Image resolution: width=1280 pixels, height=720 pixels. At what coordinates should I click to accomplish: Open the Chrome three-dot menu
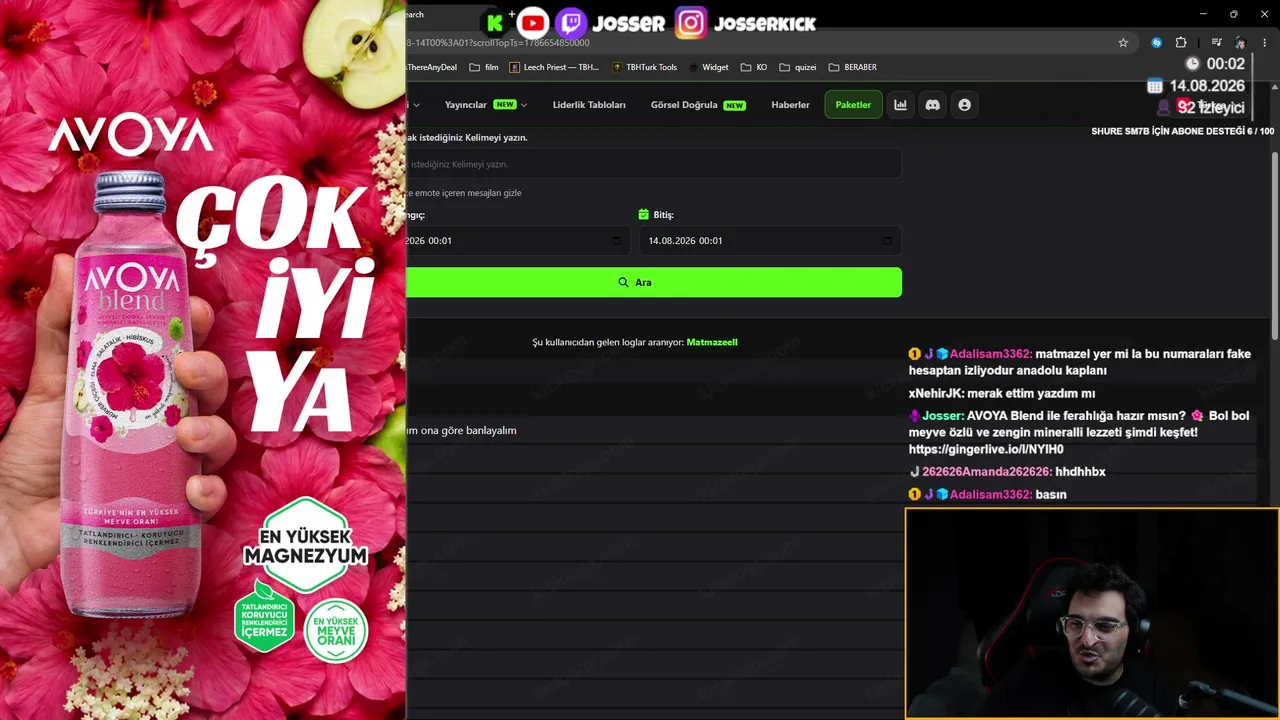1265,43
